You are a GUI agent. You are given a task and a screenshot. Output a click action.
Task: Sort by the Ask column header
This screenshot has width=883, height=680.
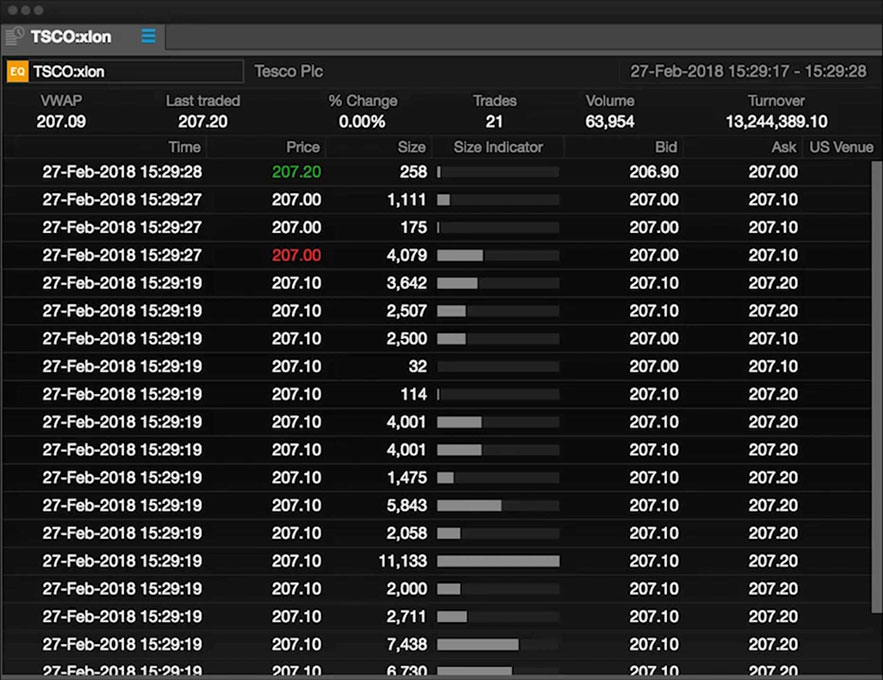click(x=783, y=147)
